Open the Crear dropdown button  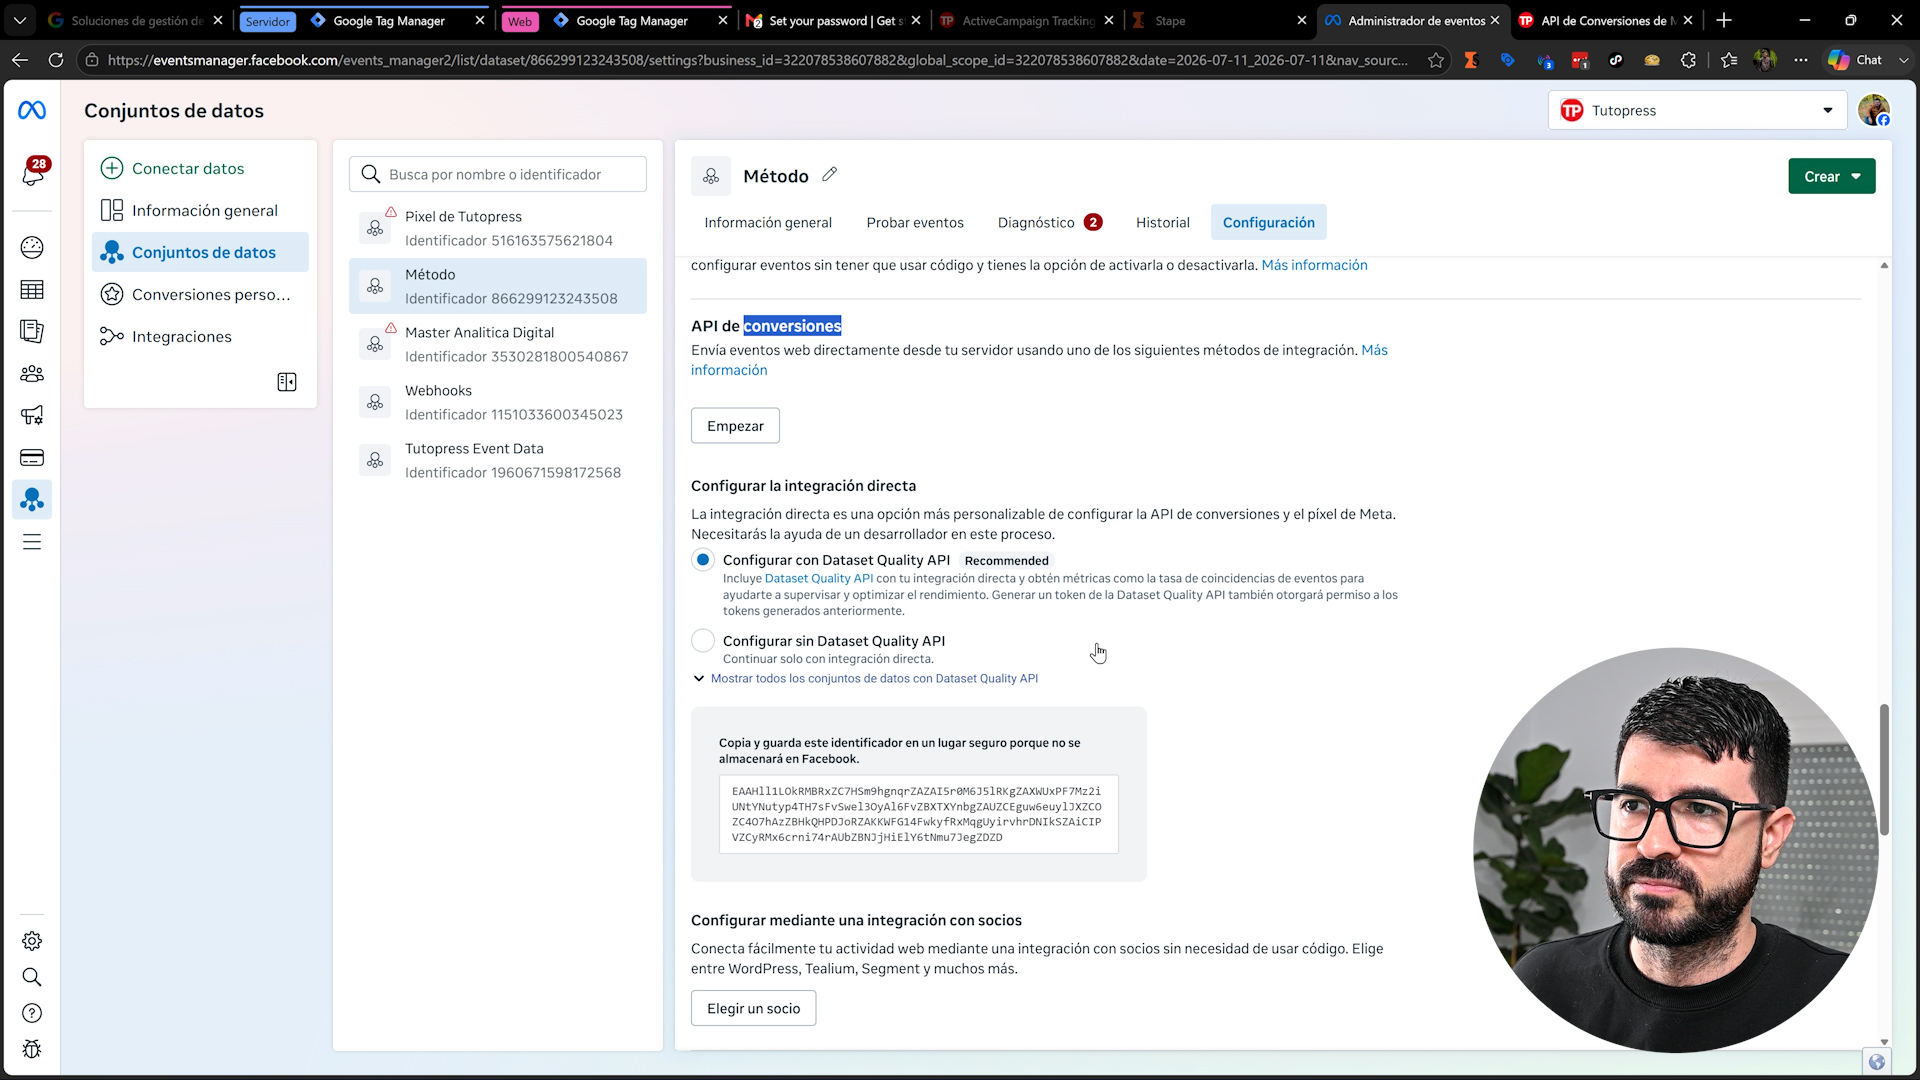click(1832, 176)
